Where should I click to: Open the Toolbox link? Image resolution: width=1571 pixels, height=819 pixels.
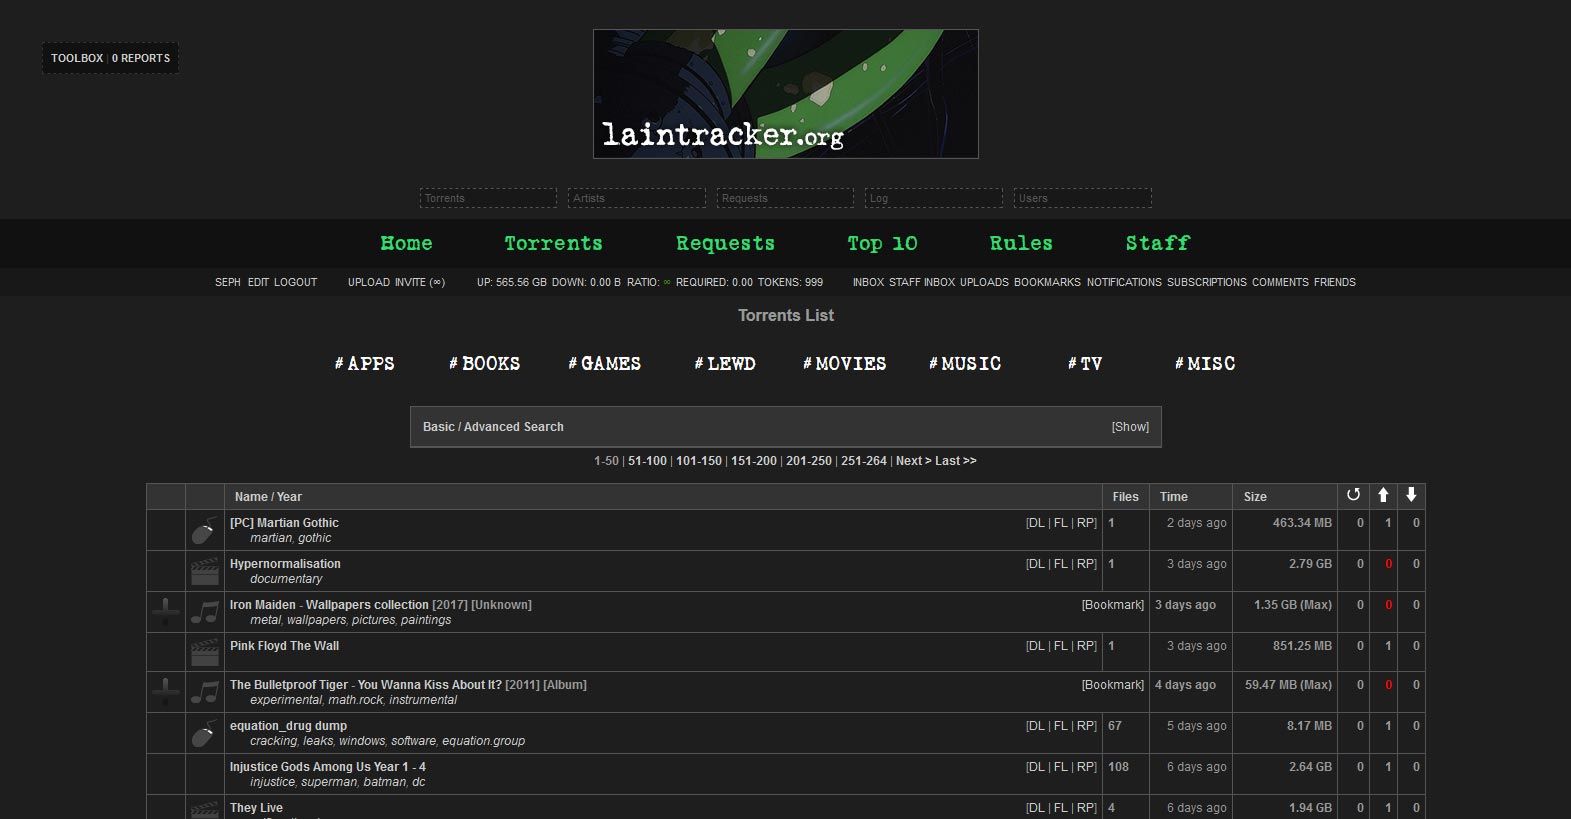tap(77, 58)
